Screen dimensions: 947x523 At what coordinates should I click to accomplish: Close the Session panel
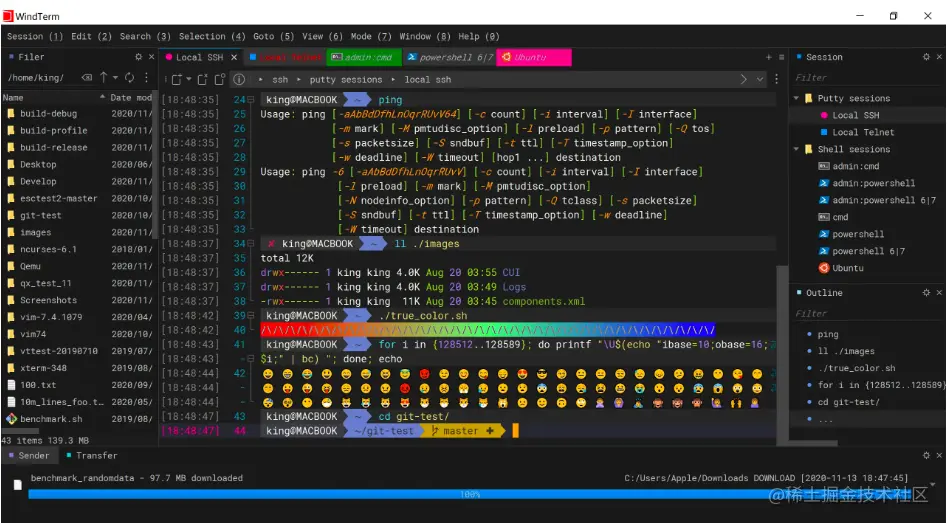(939, 57)
